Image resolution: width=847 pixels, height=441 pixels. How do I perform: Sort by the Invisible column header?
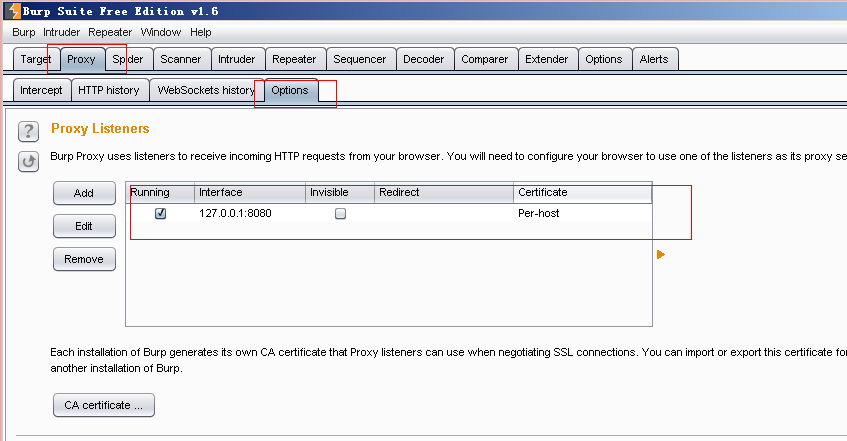[340, 192]
